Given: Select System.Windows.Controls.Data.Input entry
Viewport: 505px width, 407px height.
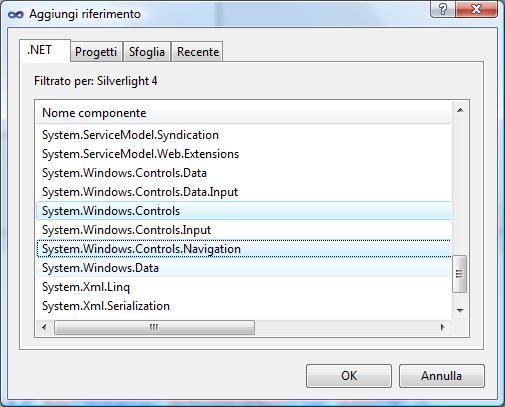Looking at the screenshot, I should (x=244, y=192).
